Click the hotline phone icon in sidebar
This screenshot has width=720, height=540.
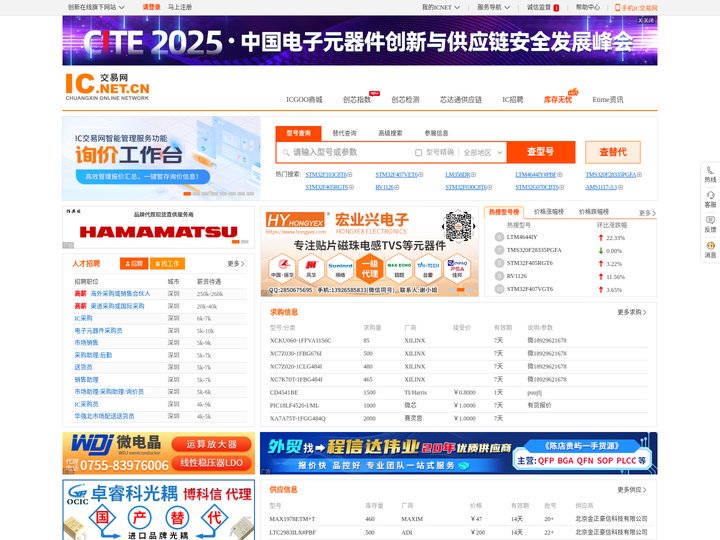(x=710, y=170)
